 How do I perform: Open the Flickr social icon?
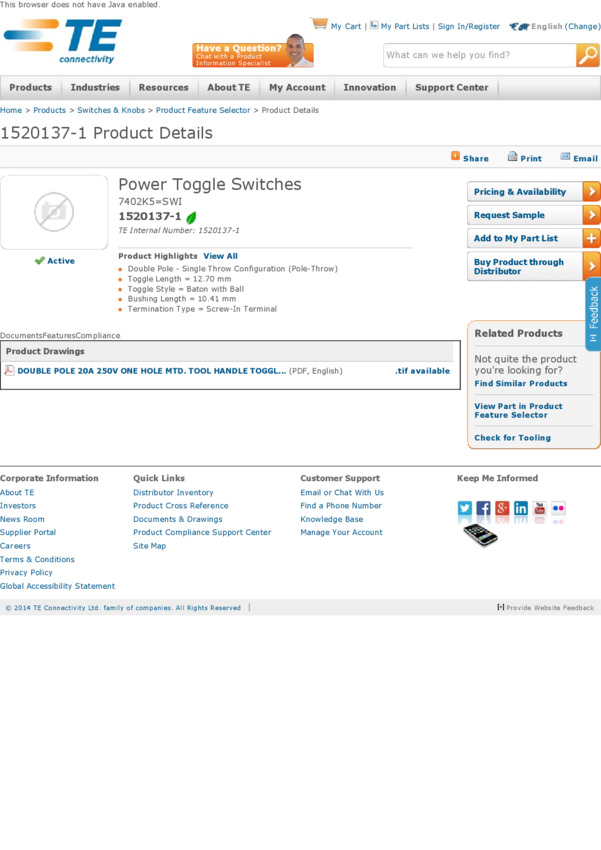(558, 508)
